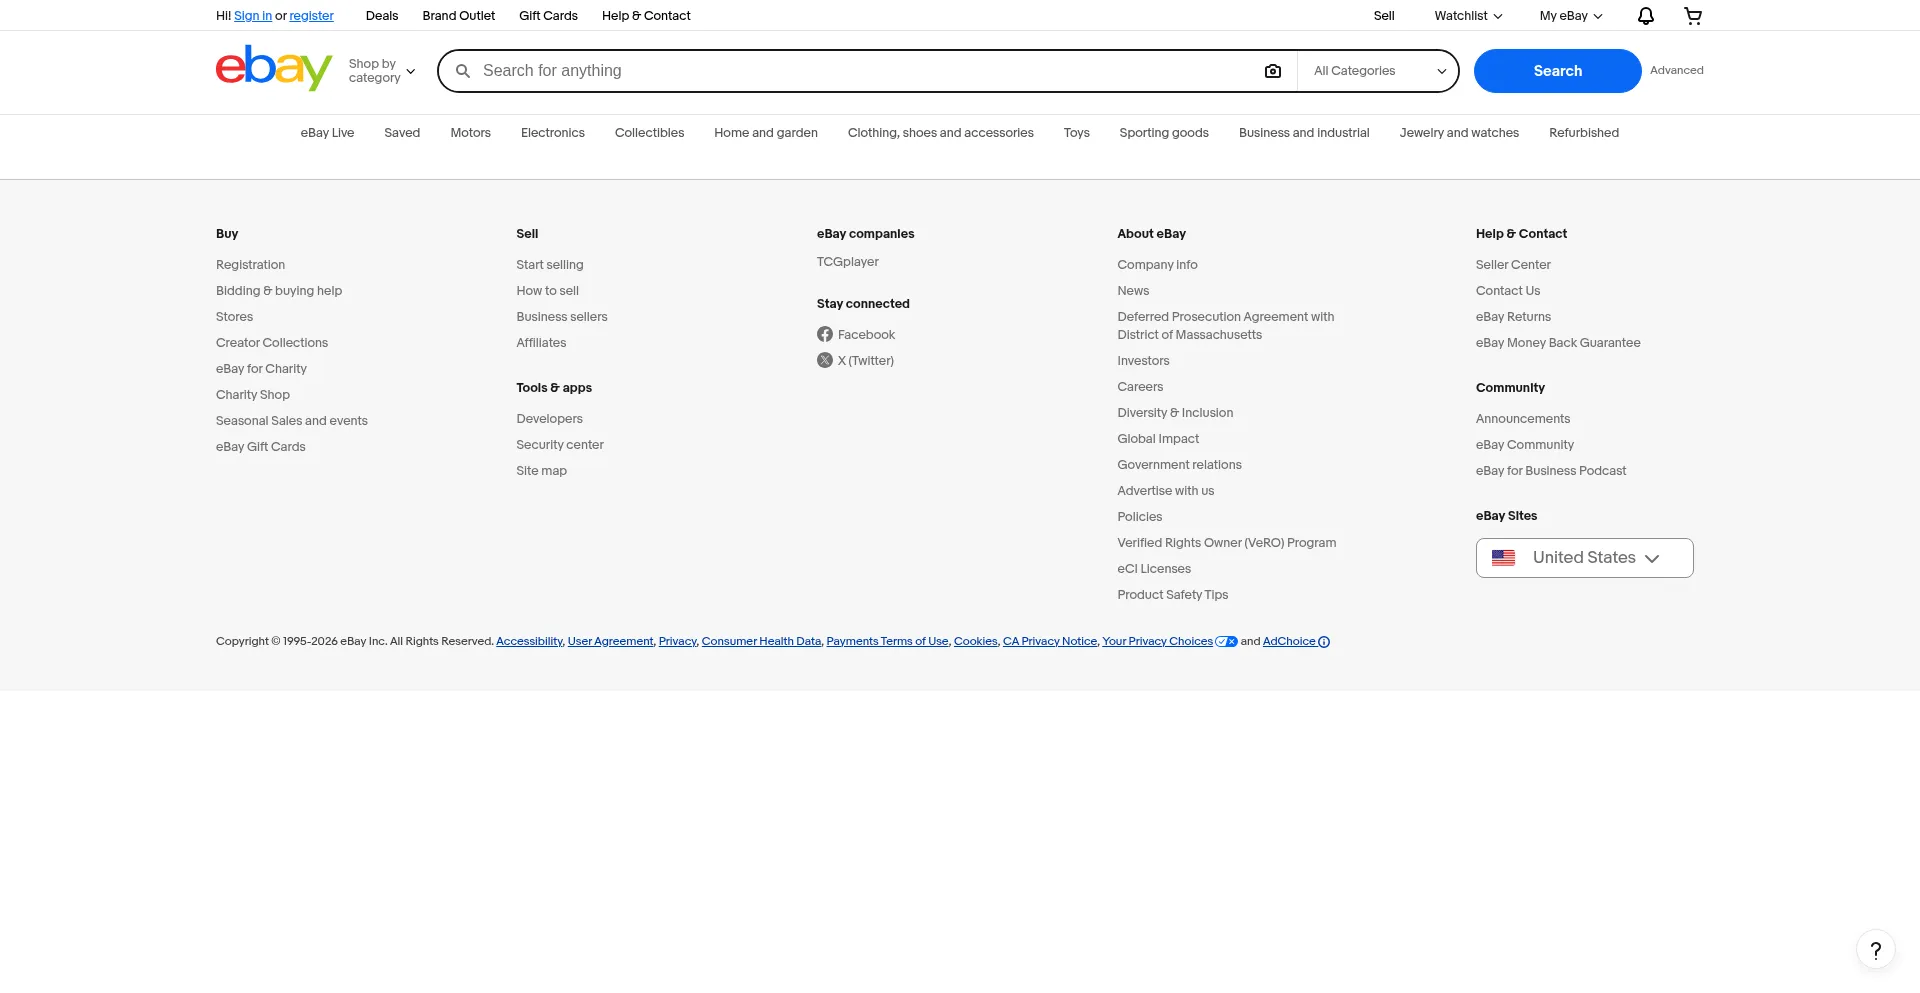1920x993 pixels.
Task: Focus the Search for anything field
Action: click(x=865, y=71)
